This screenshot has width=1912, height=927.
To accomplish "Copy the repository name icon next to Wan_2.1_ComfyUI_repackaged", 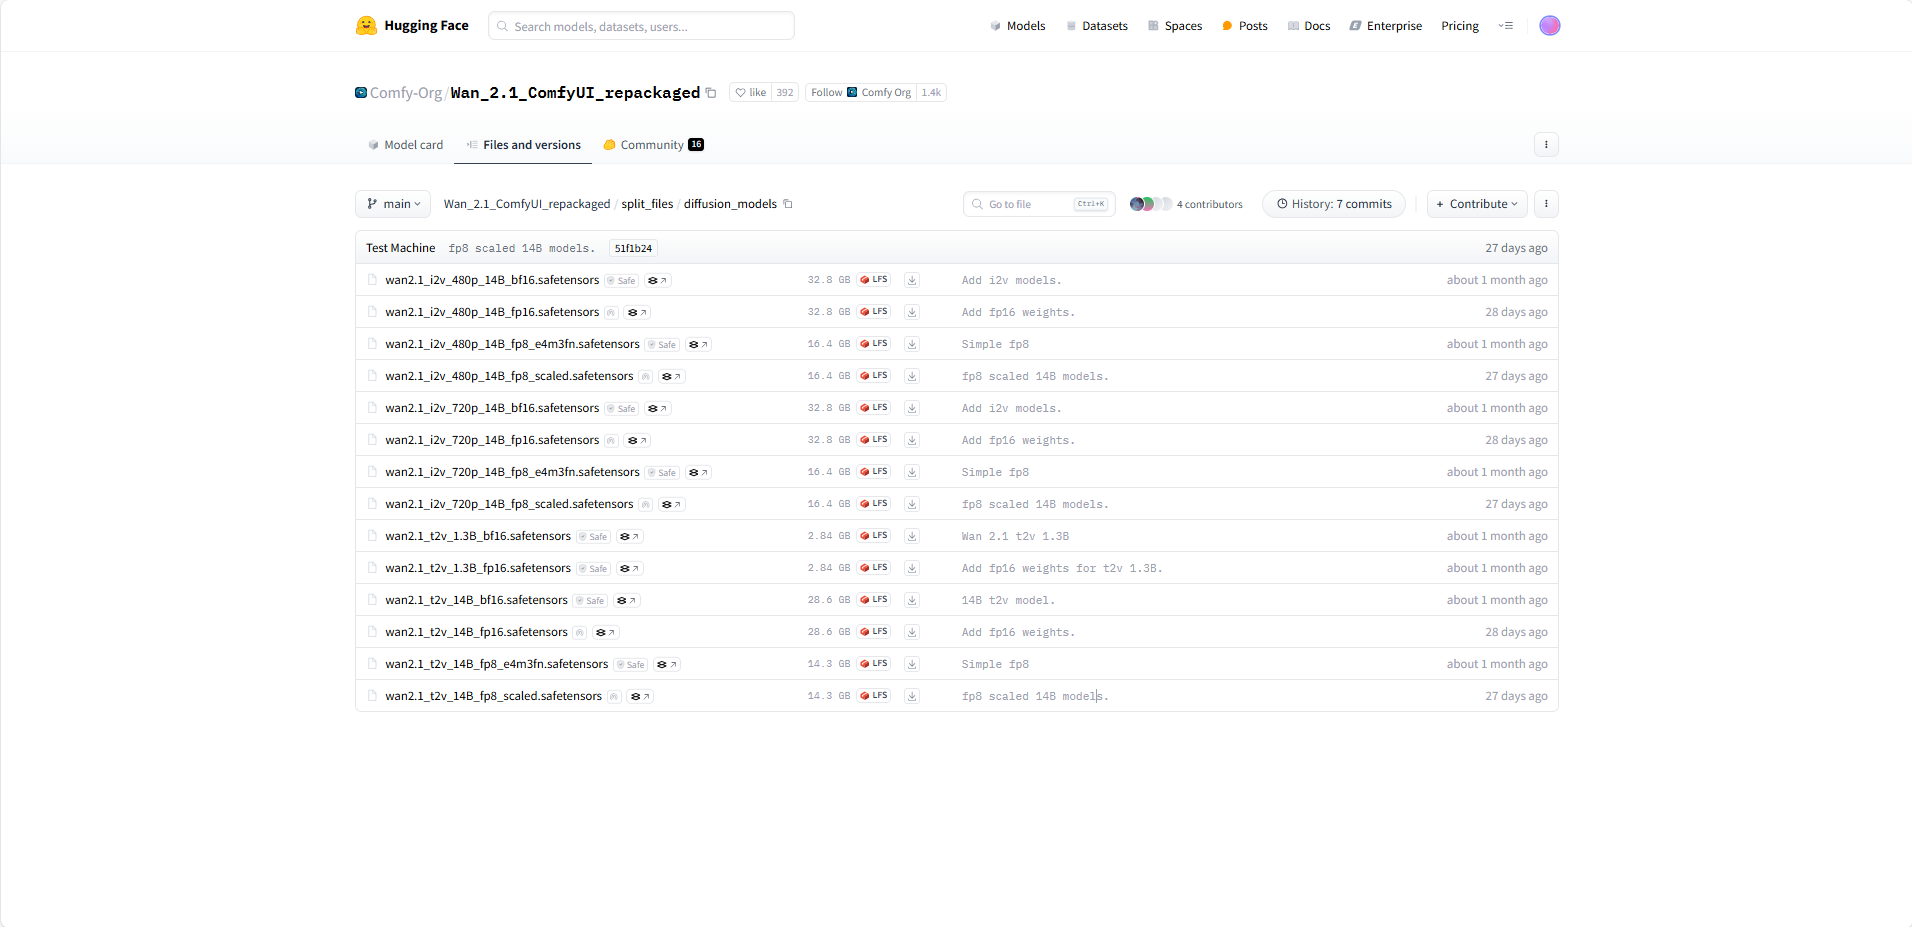I will [711, 93].
